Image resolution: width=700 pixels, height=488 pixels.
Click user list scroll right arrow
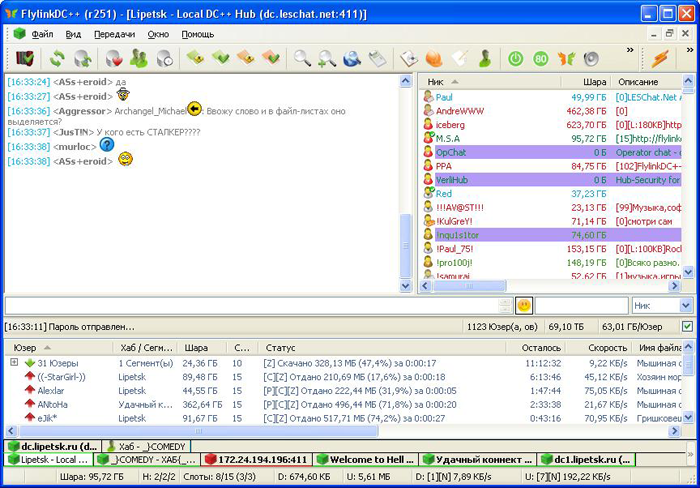(x=675, y=286)
